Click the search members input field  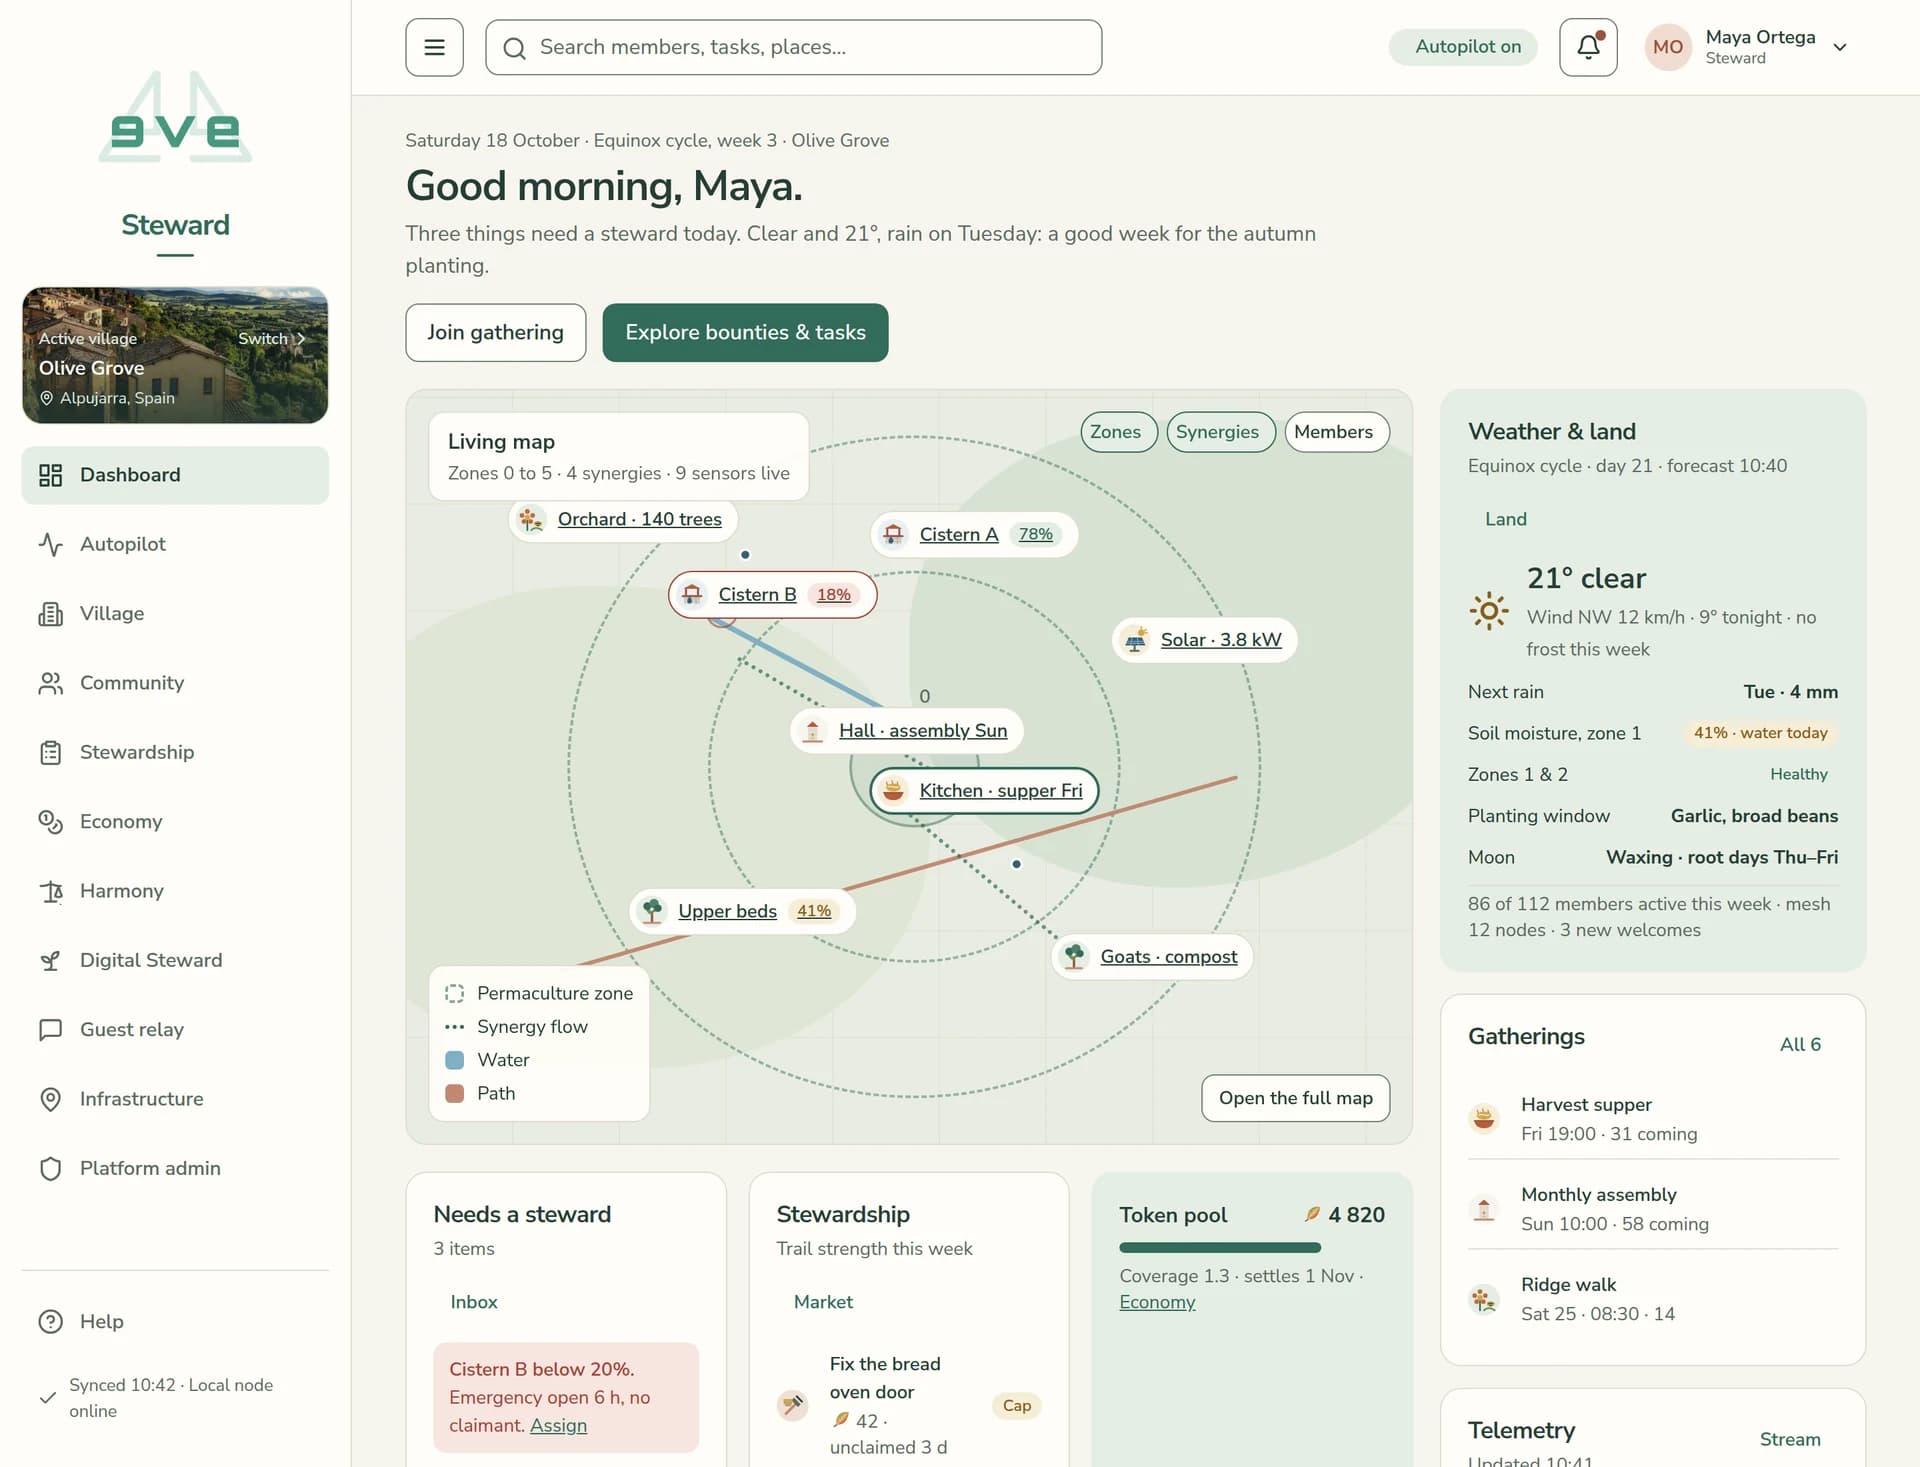pyautogui.click(x=794, y=47)
